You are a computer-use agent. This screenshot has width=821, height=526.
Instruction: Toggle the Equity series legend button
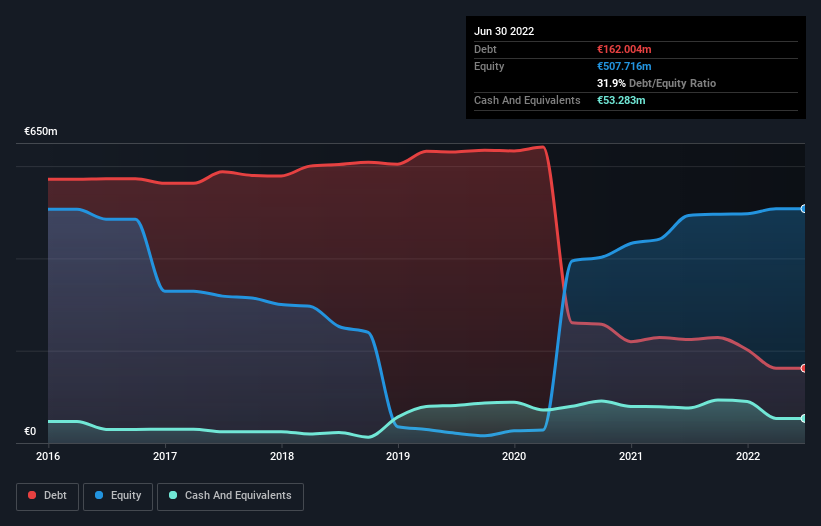click(118, 496)
